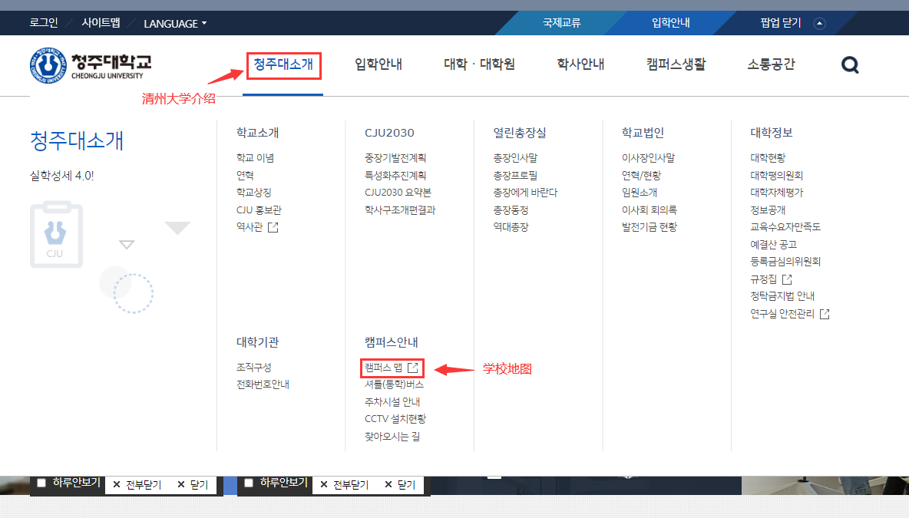Open 셔틀(통학)버스 link
The image size is (910, 519).
click(394, 385)
